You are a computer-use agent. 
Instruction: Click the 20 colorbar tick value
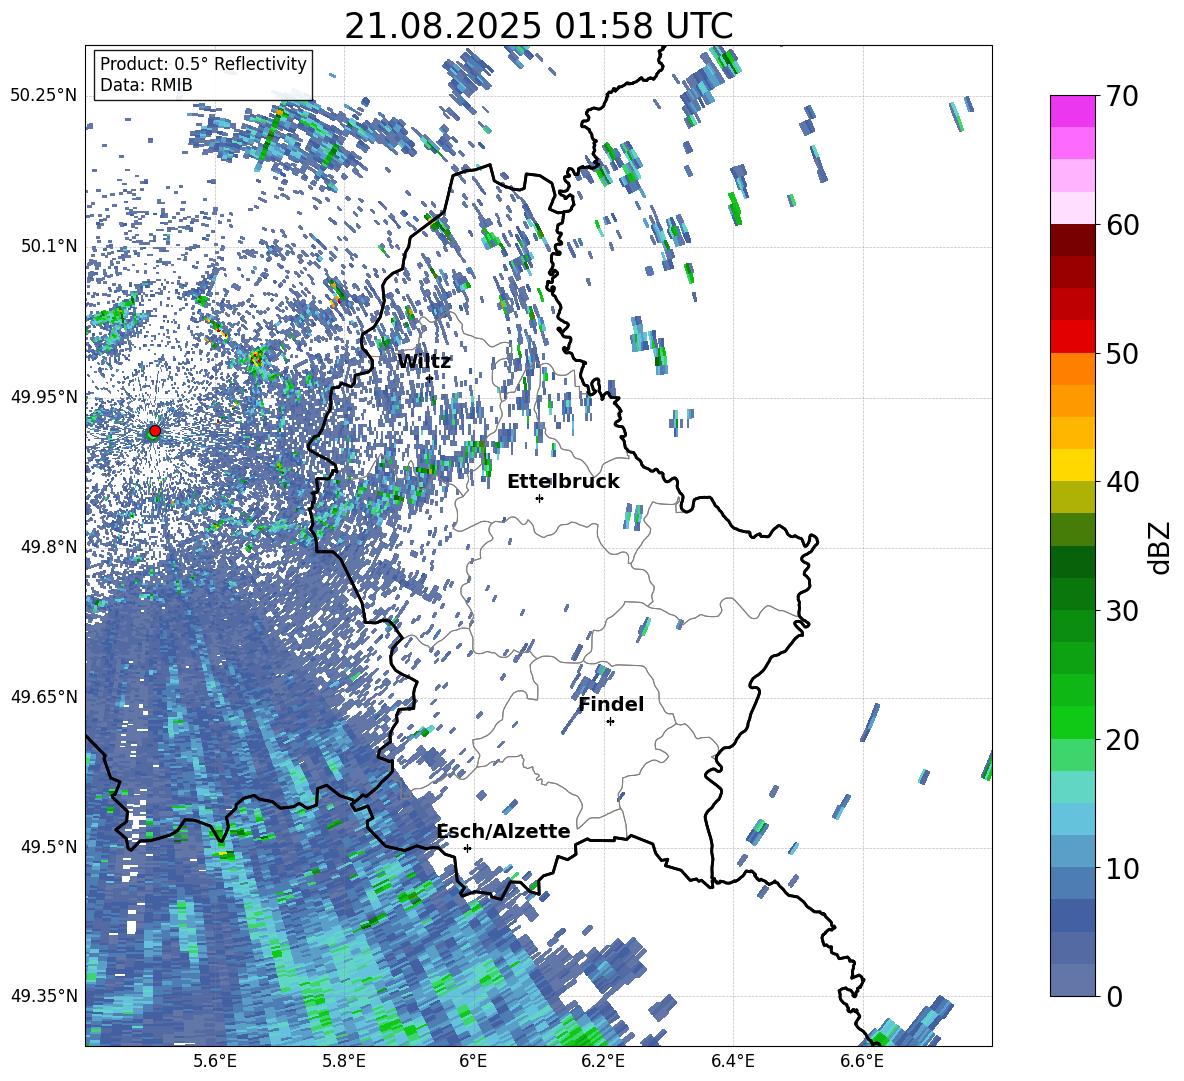(x=1122, y=740)
